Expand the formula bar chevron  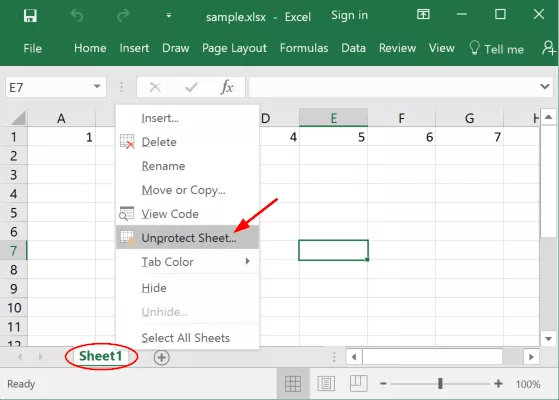pos(545,87)
